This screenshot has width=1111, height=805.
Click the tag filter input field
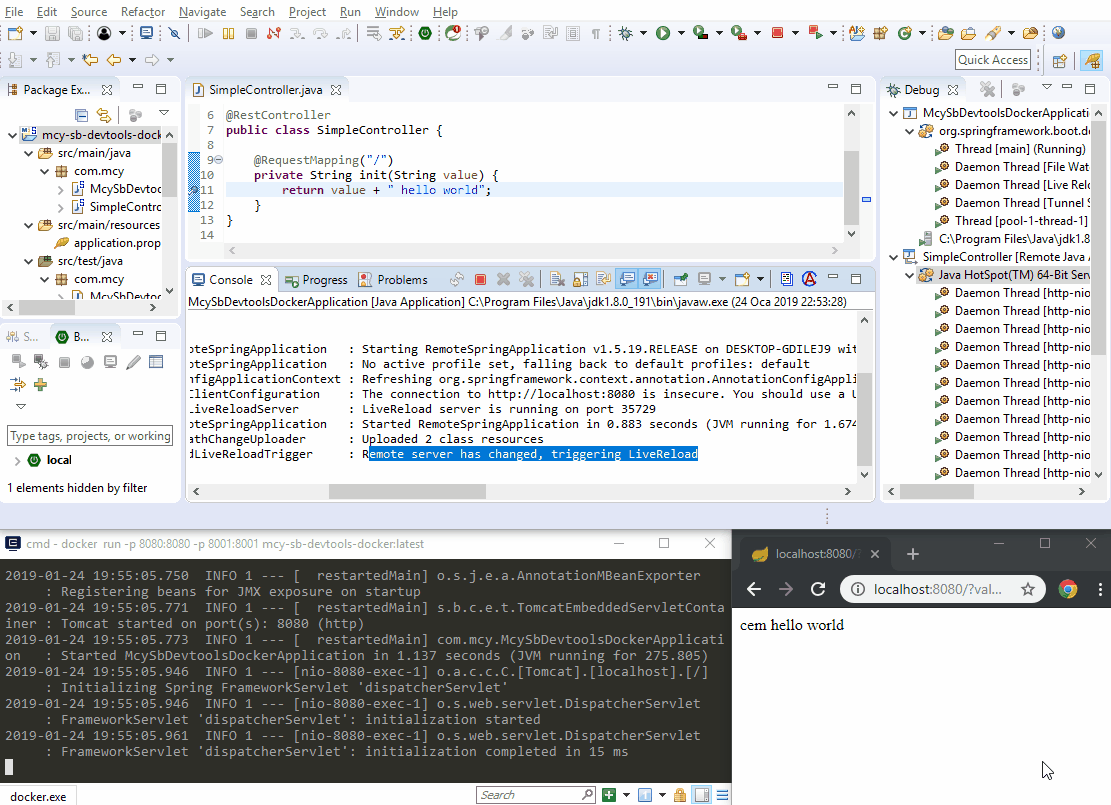coord(89,435)
